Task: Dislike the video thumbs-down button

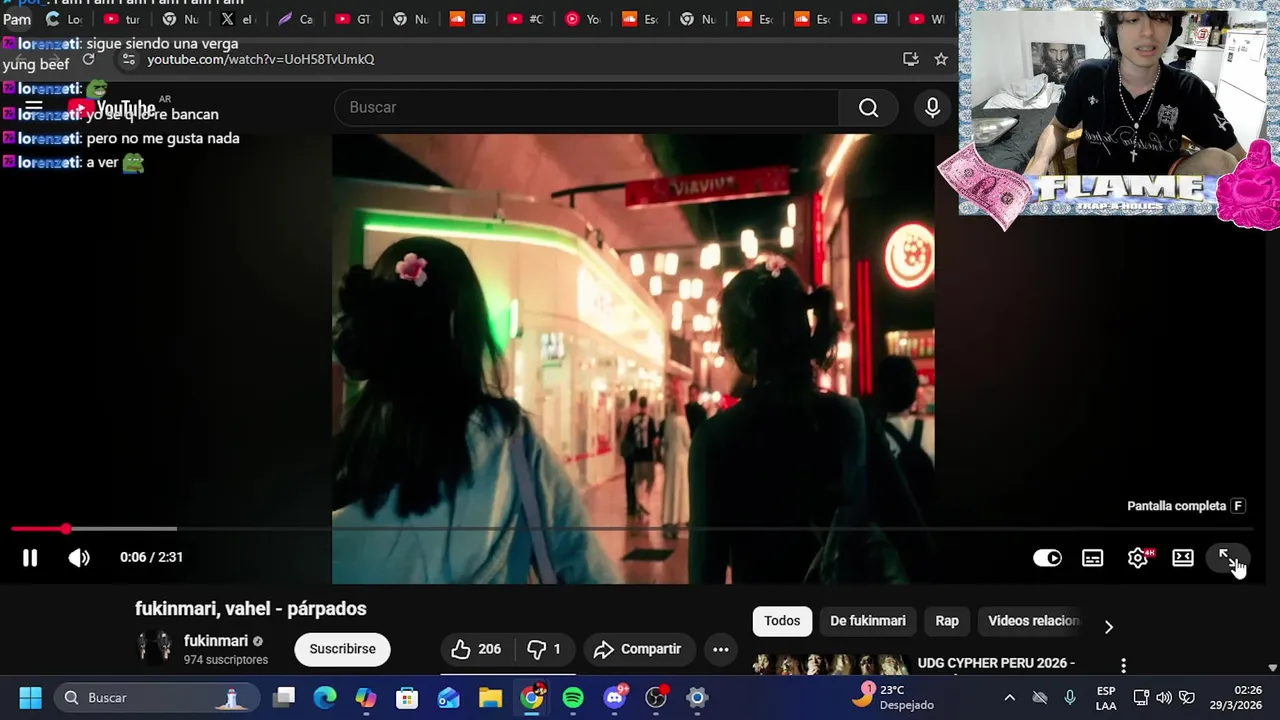Action: click(545, 649)
